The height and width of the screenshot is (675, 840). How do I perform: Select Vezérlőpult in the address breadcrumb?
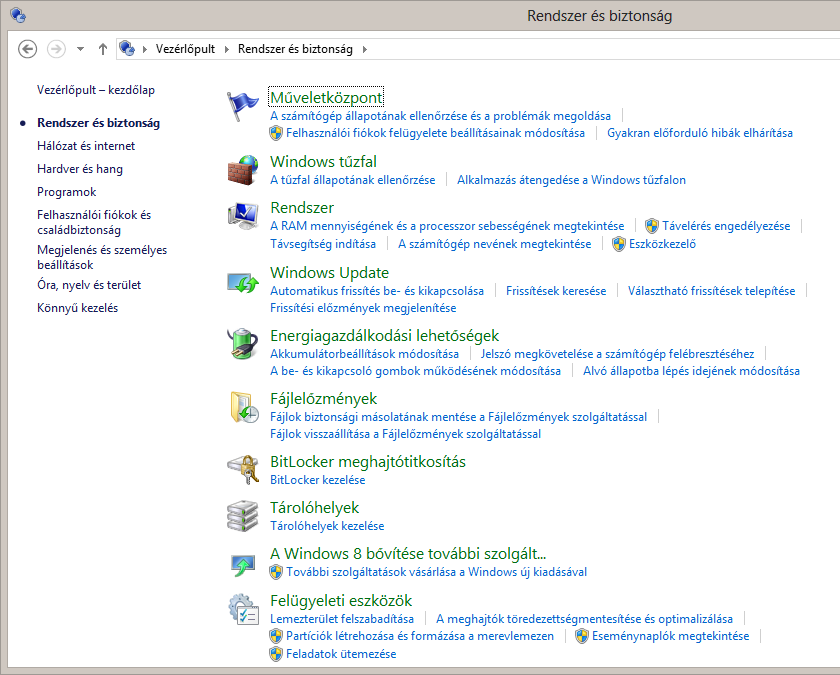[185, 49]
